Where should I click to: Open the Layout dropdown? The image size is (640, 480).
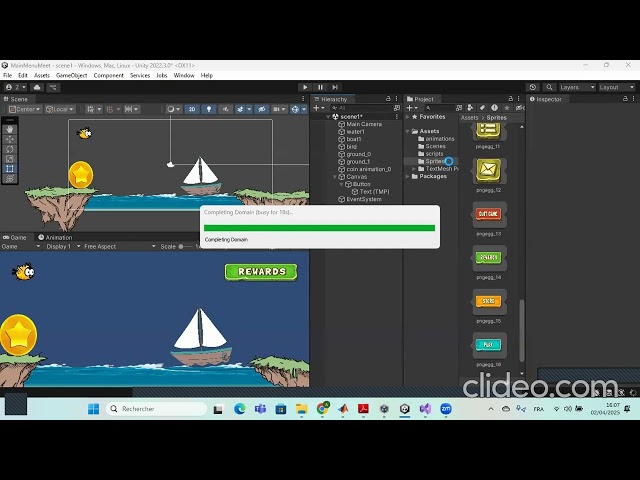(616, 87)
